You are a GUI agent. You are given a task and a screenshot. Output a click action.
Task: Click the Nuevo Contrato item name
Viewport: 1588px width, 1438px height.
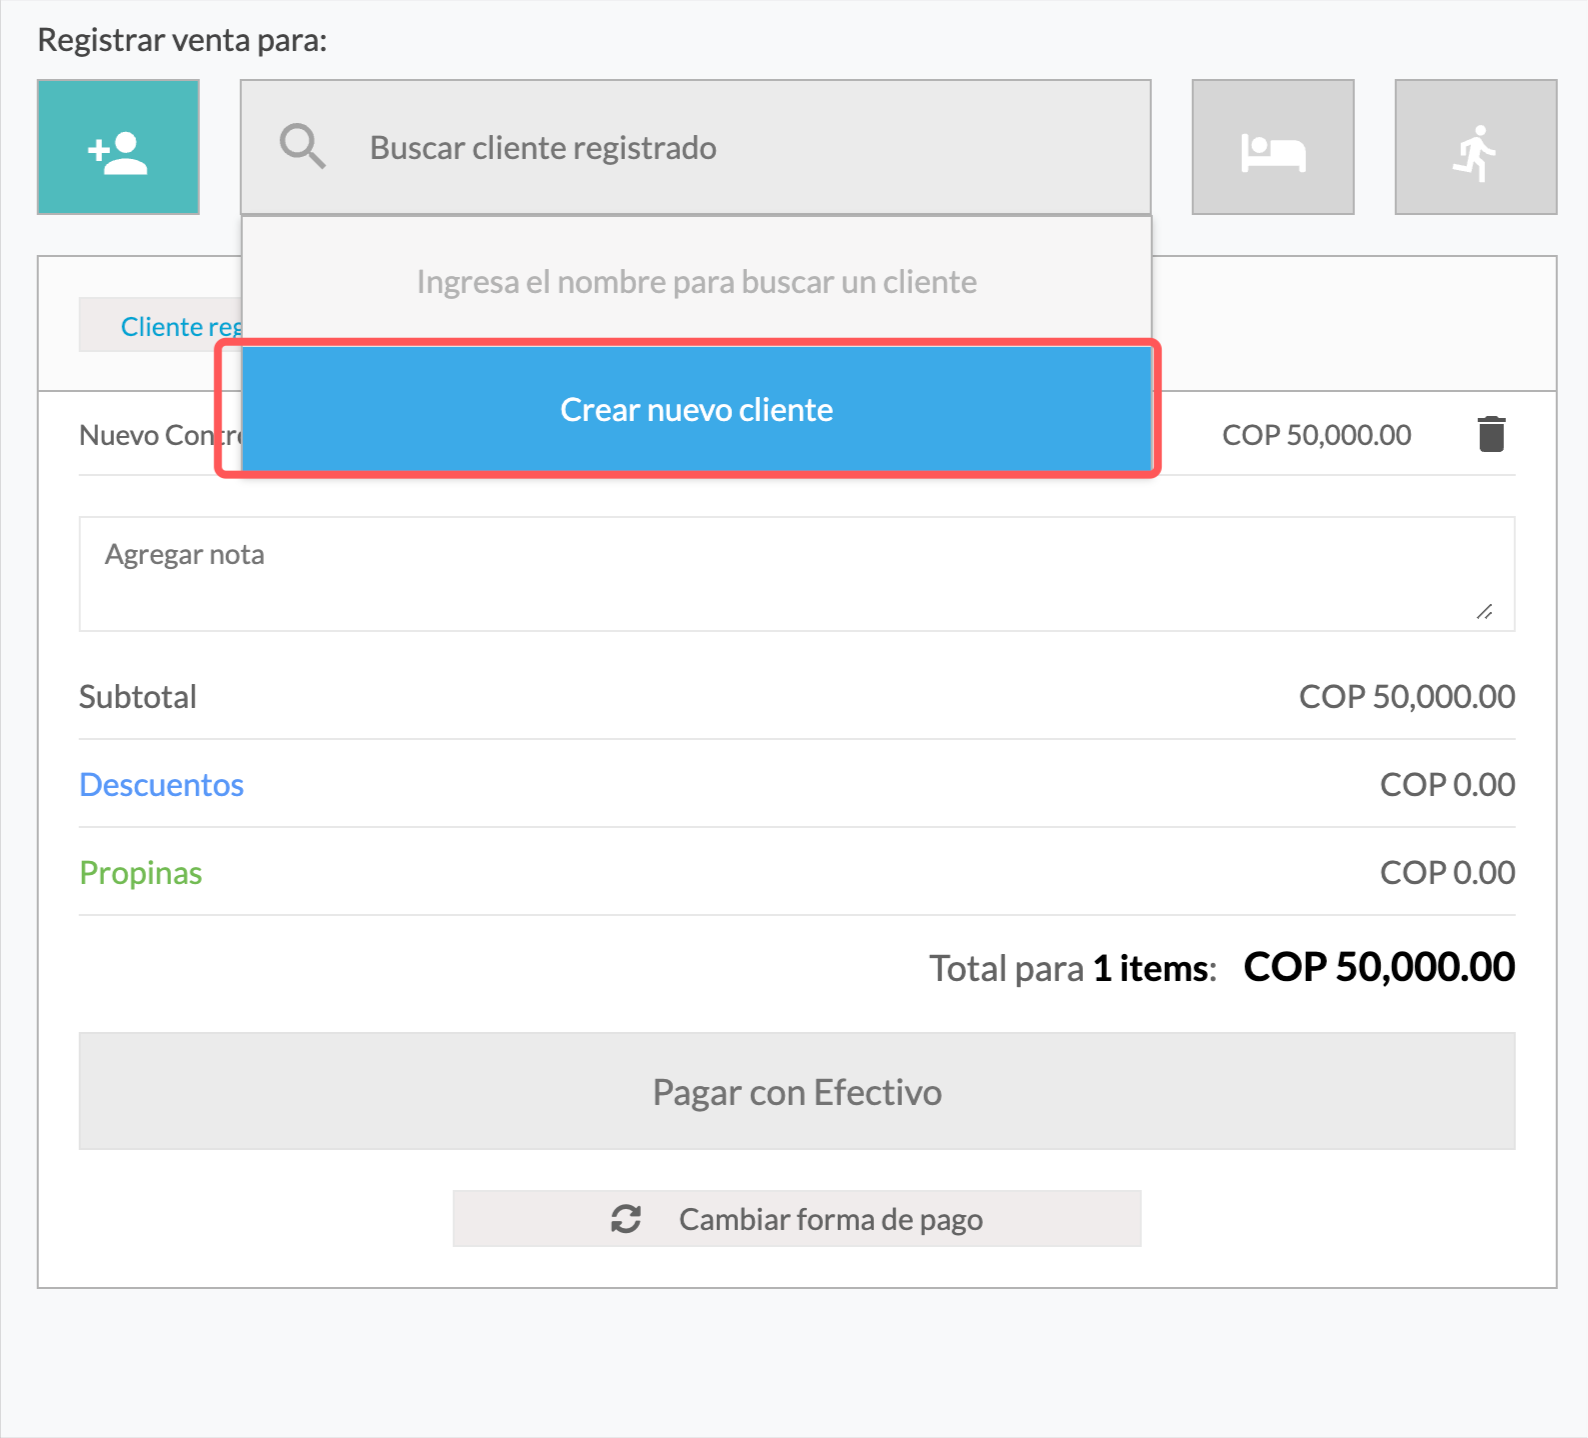coord(160,435)
